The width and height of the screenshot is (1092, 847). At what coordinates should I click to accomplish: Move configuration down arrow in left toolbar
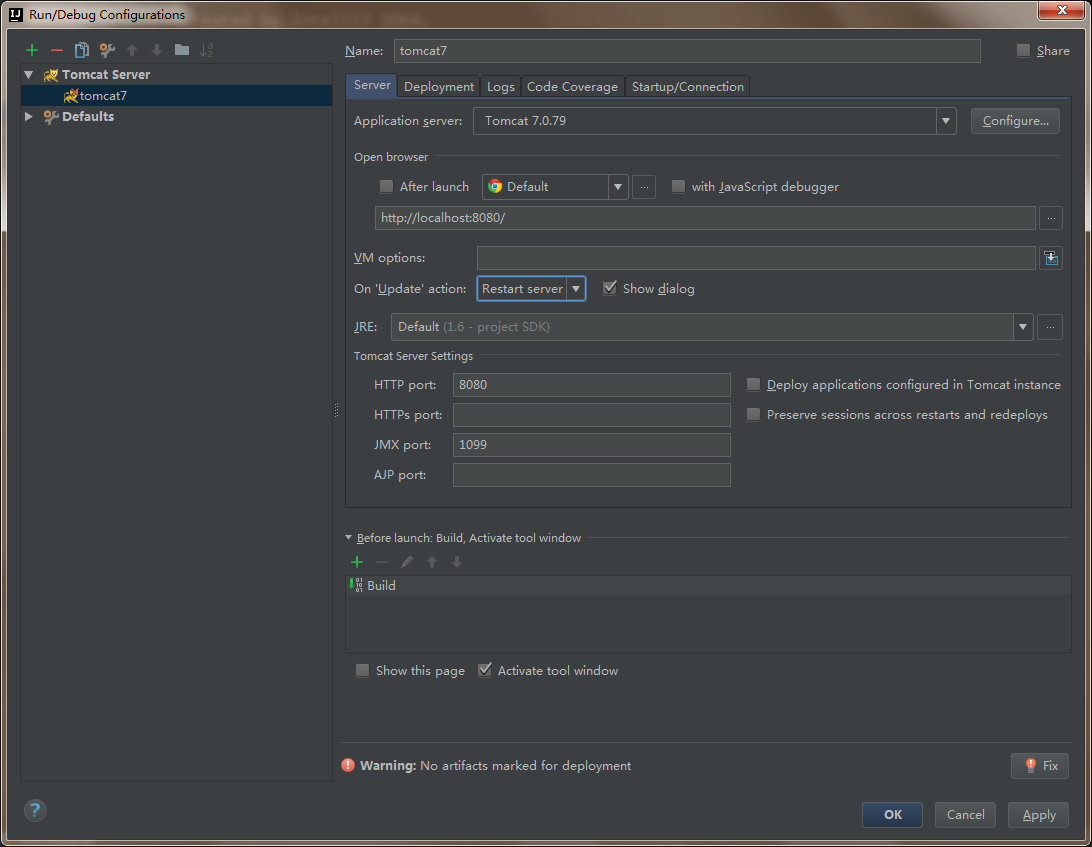click(x=157, y=50)
